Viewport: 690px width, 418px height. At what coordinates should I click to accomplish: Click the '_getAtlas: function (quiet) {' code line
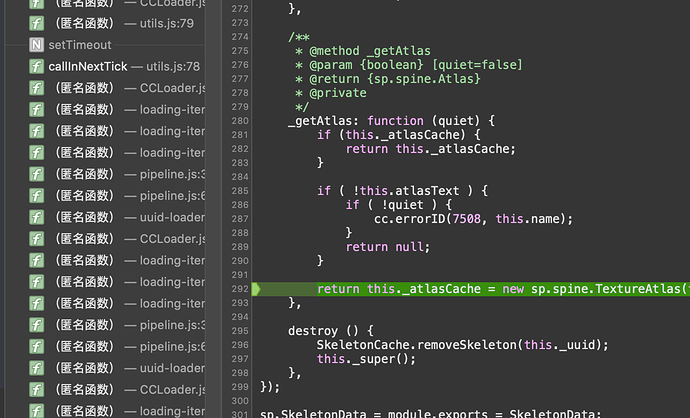click(392, 121)
